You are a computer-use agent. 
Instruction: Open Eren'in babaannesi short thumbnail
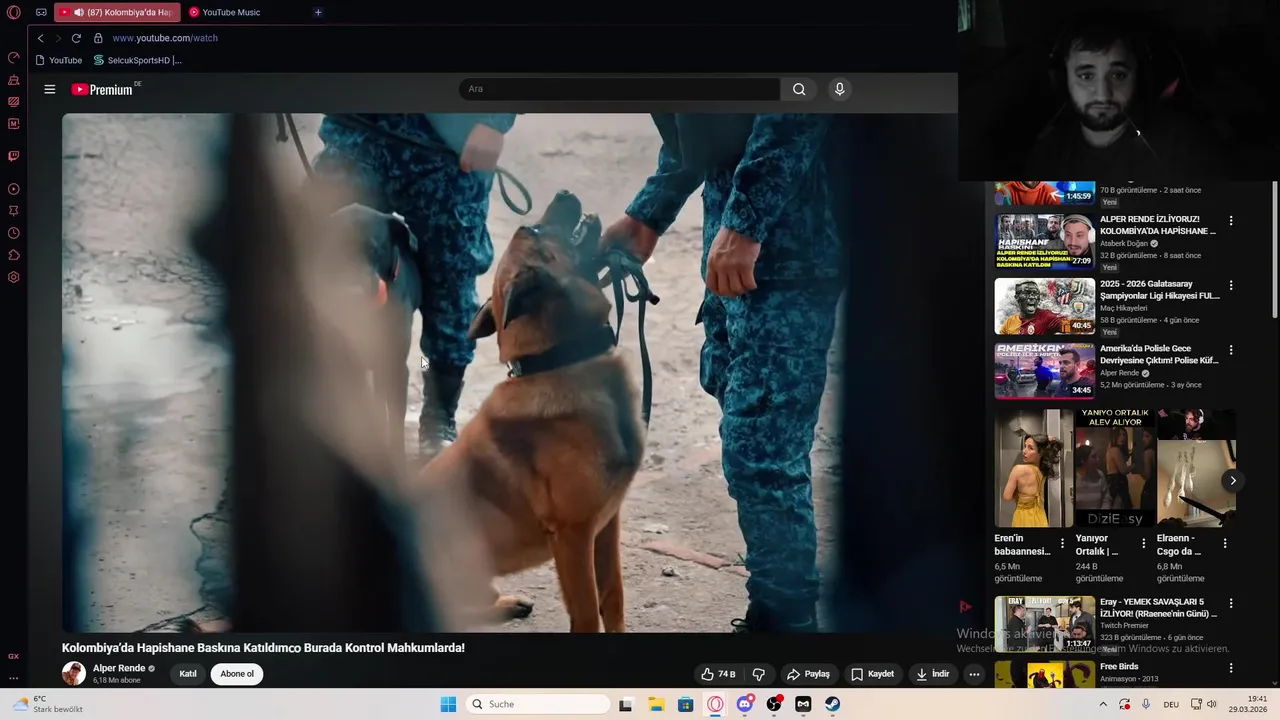[x=1034, y=468]
